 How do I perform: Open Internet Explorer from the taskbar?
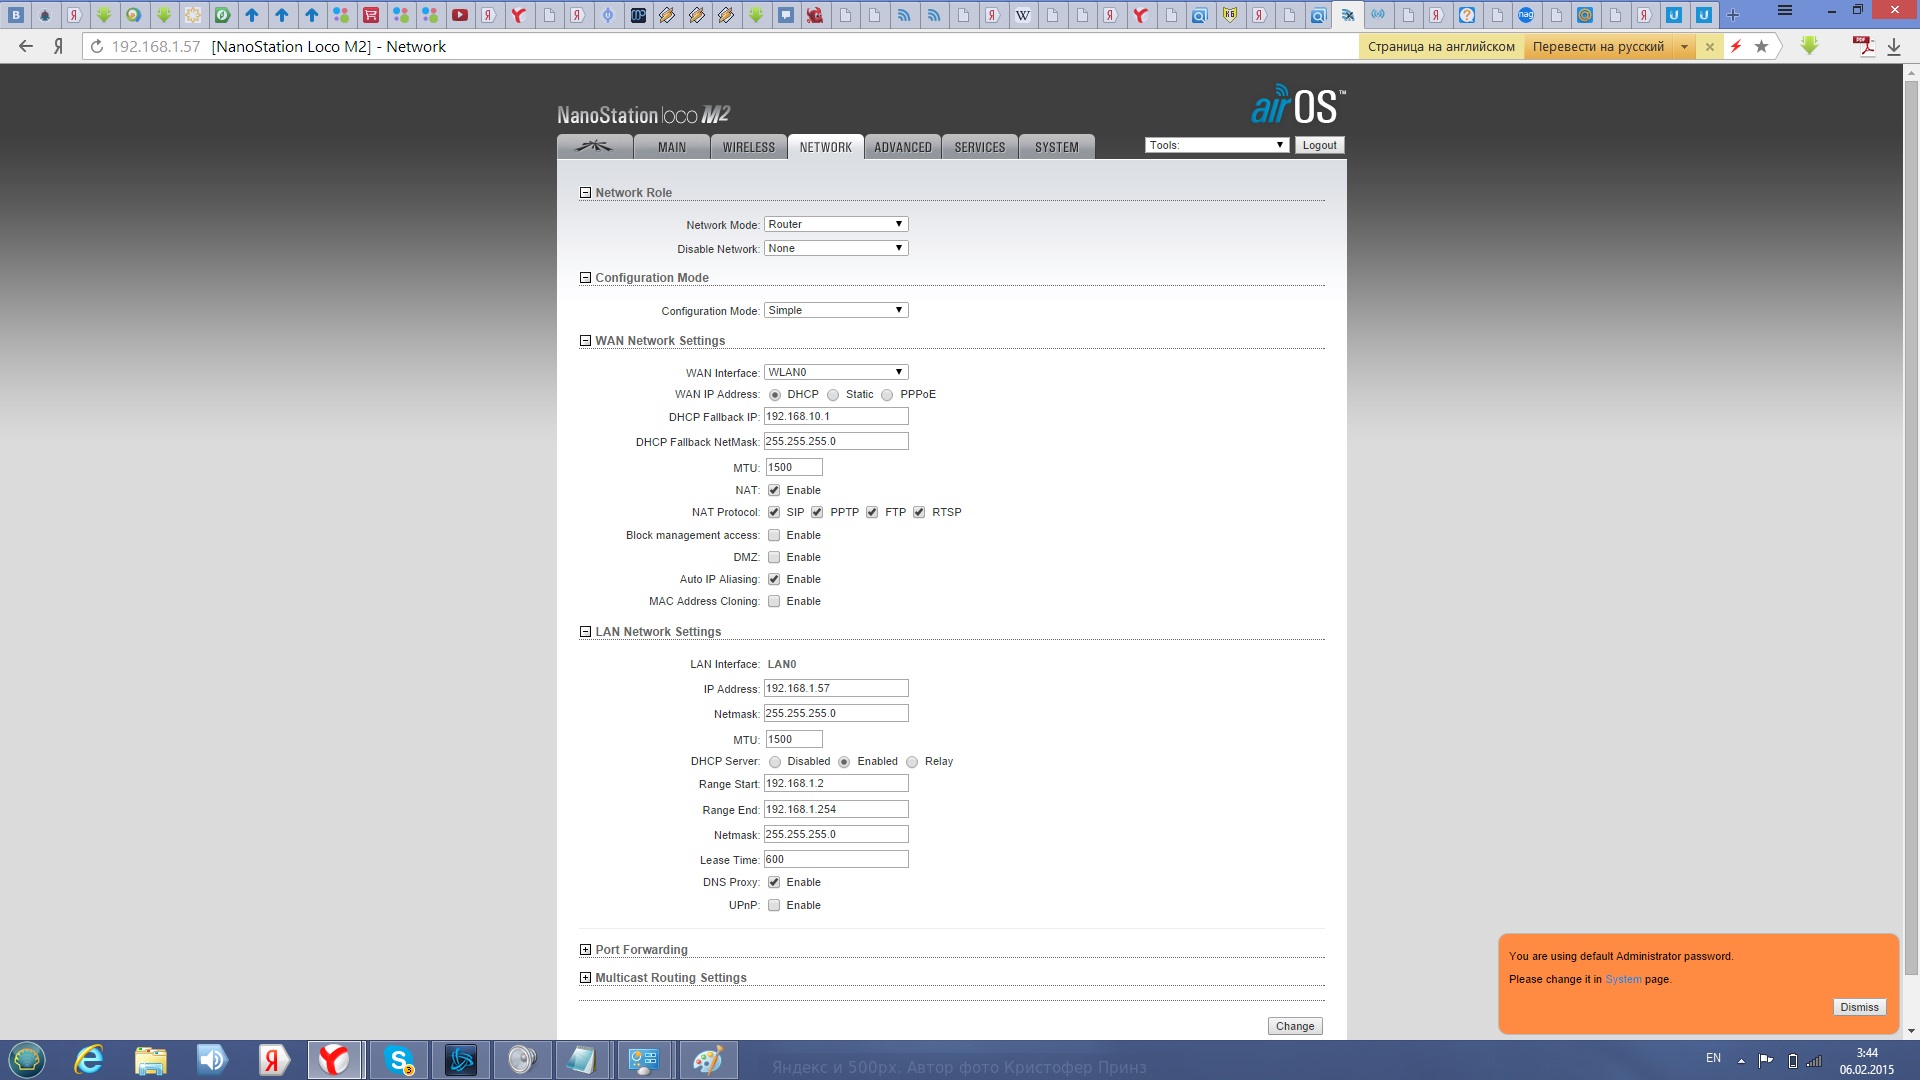pyautogui.click(x=89, y=1060)
